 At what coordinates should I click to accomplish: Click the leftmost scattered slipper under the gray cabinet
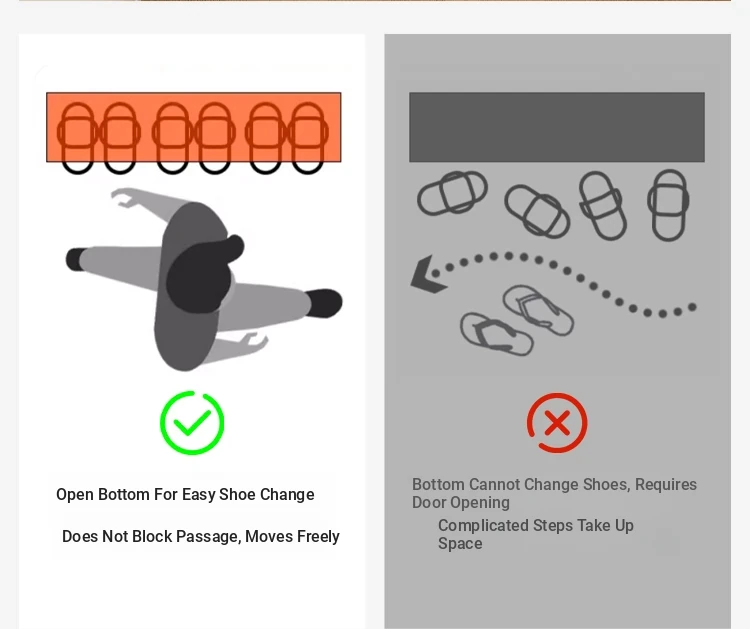click(x=452, y=193)
